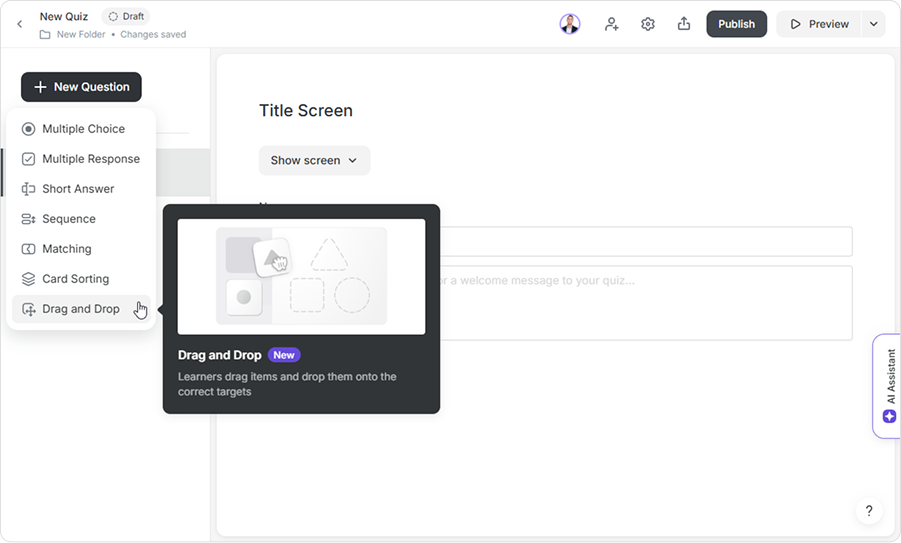
Task: Add a Drag and Drop question
Action: pyautogui.click(x=80, y=309)
